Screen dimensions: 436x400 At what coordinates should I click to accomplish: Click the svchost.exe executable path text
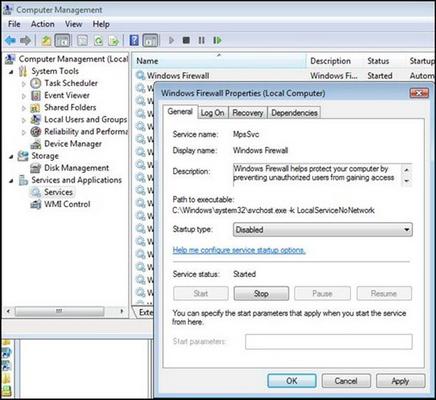[x=273, y=210]
